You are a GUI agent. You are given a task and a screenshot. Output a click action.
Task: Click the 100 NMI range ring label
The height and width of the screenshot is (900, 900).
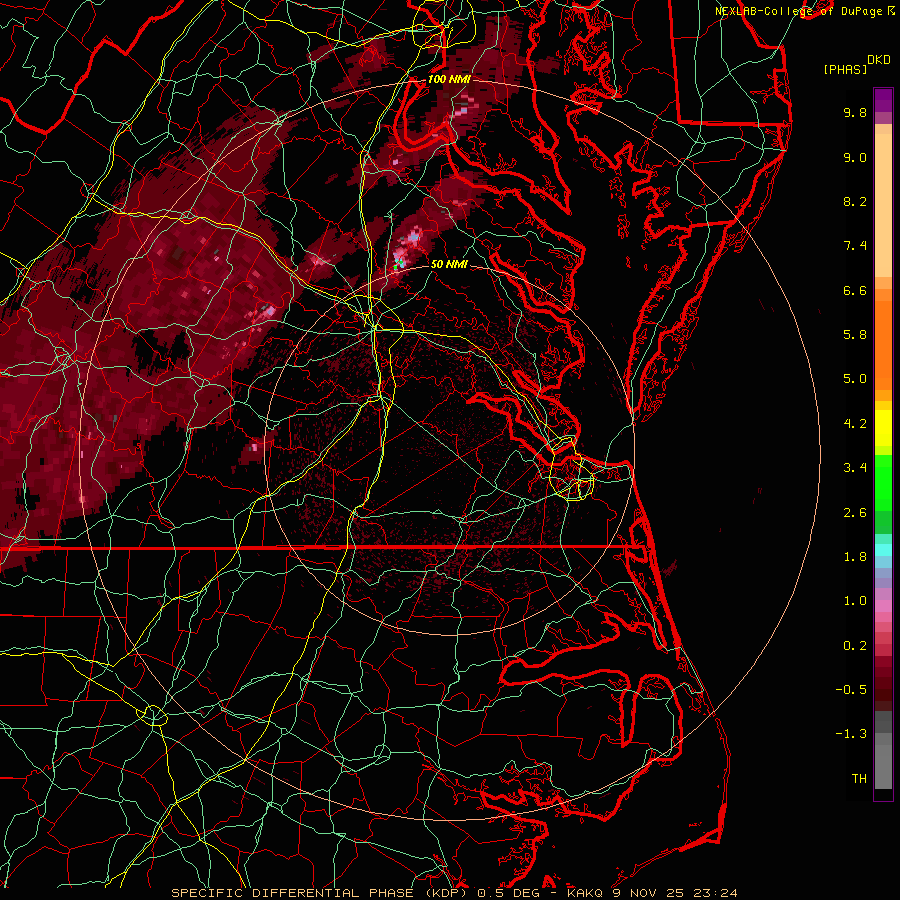(449, 79)
